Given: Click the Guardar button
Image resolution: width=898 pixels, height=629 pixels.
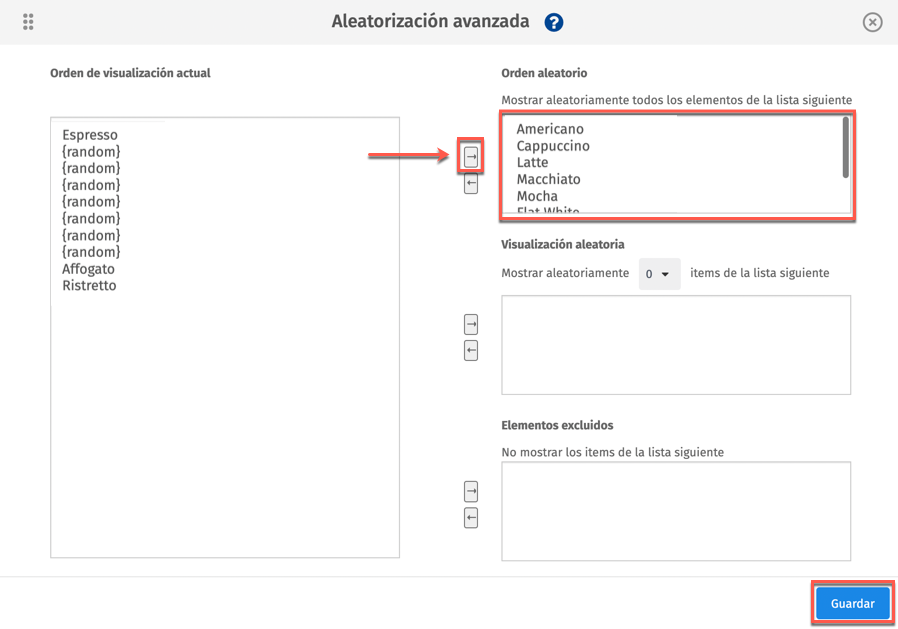Looking at the screenshot, I should coord(851,603).
